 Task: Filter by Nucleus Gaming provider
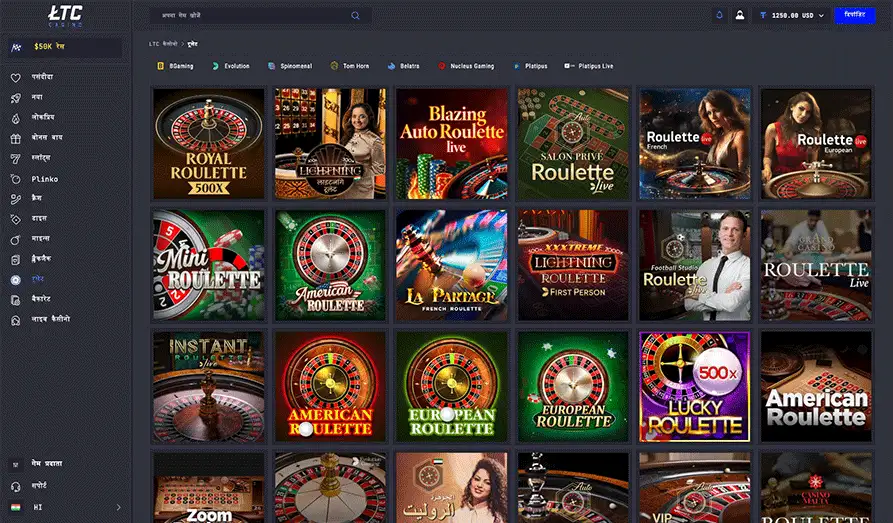[466, 66]
